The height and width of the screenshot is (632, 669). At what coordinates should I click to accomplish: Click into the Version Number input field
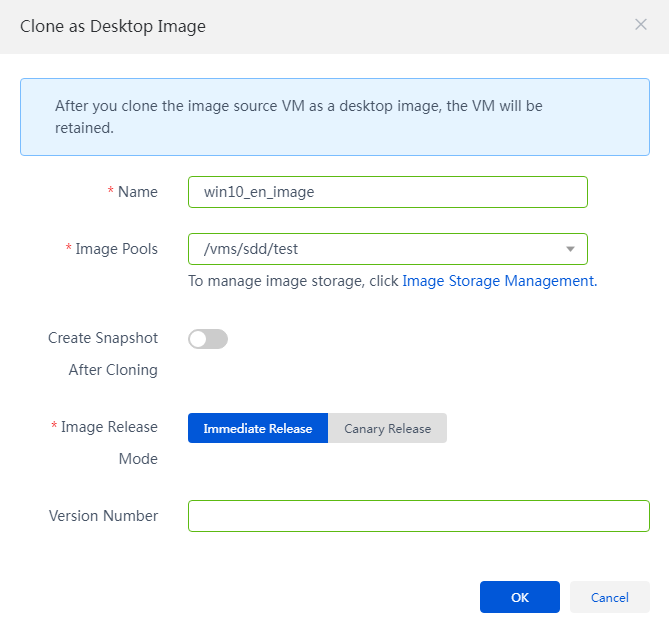tap(419, 516)
